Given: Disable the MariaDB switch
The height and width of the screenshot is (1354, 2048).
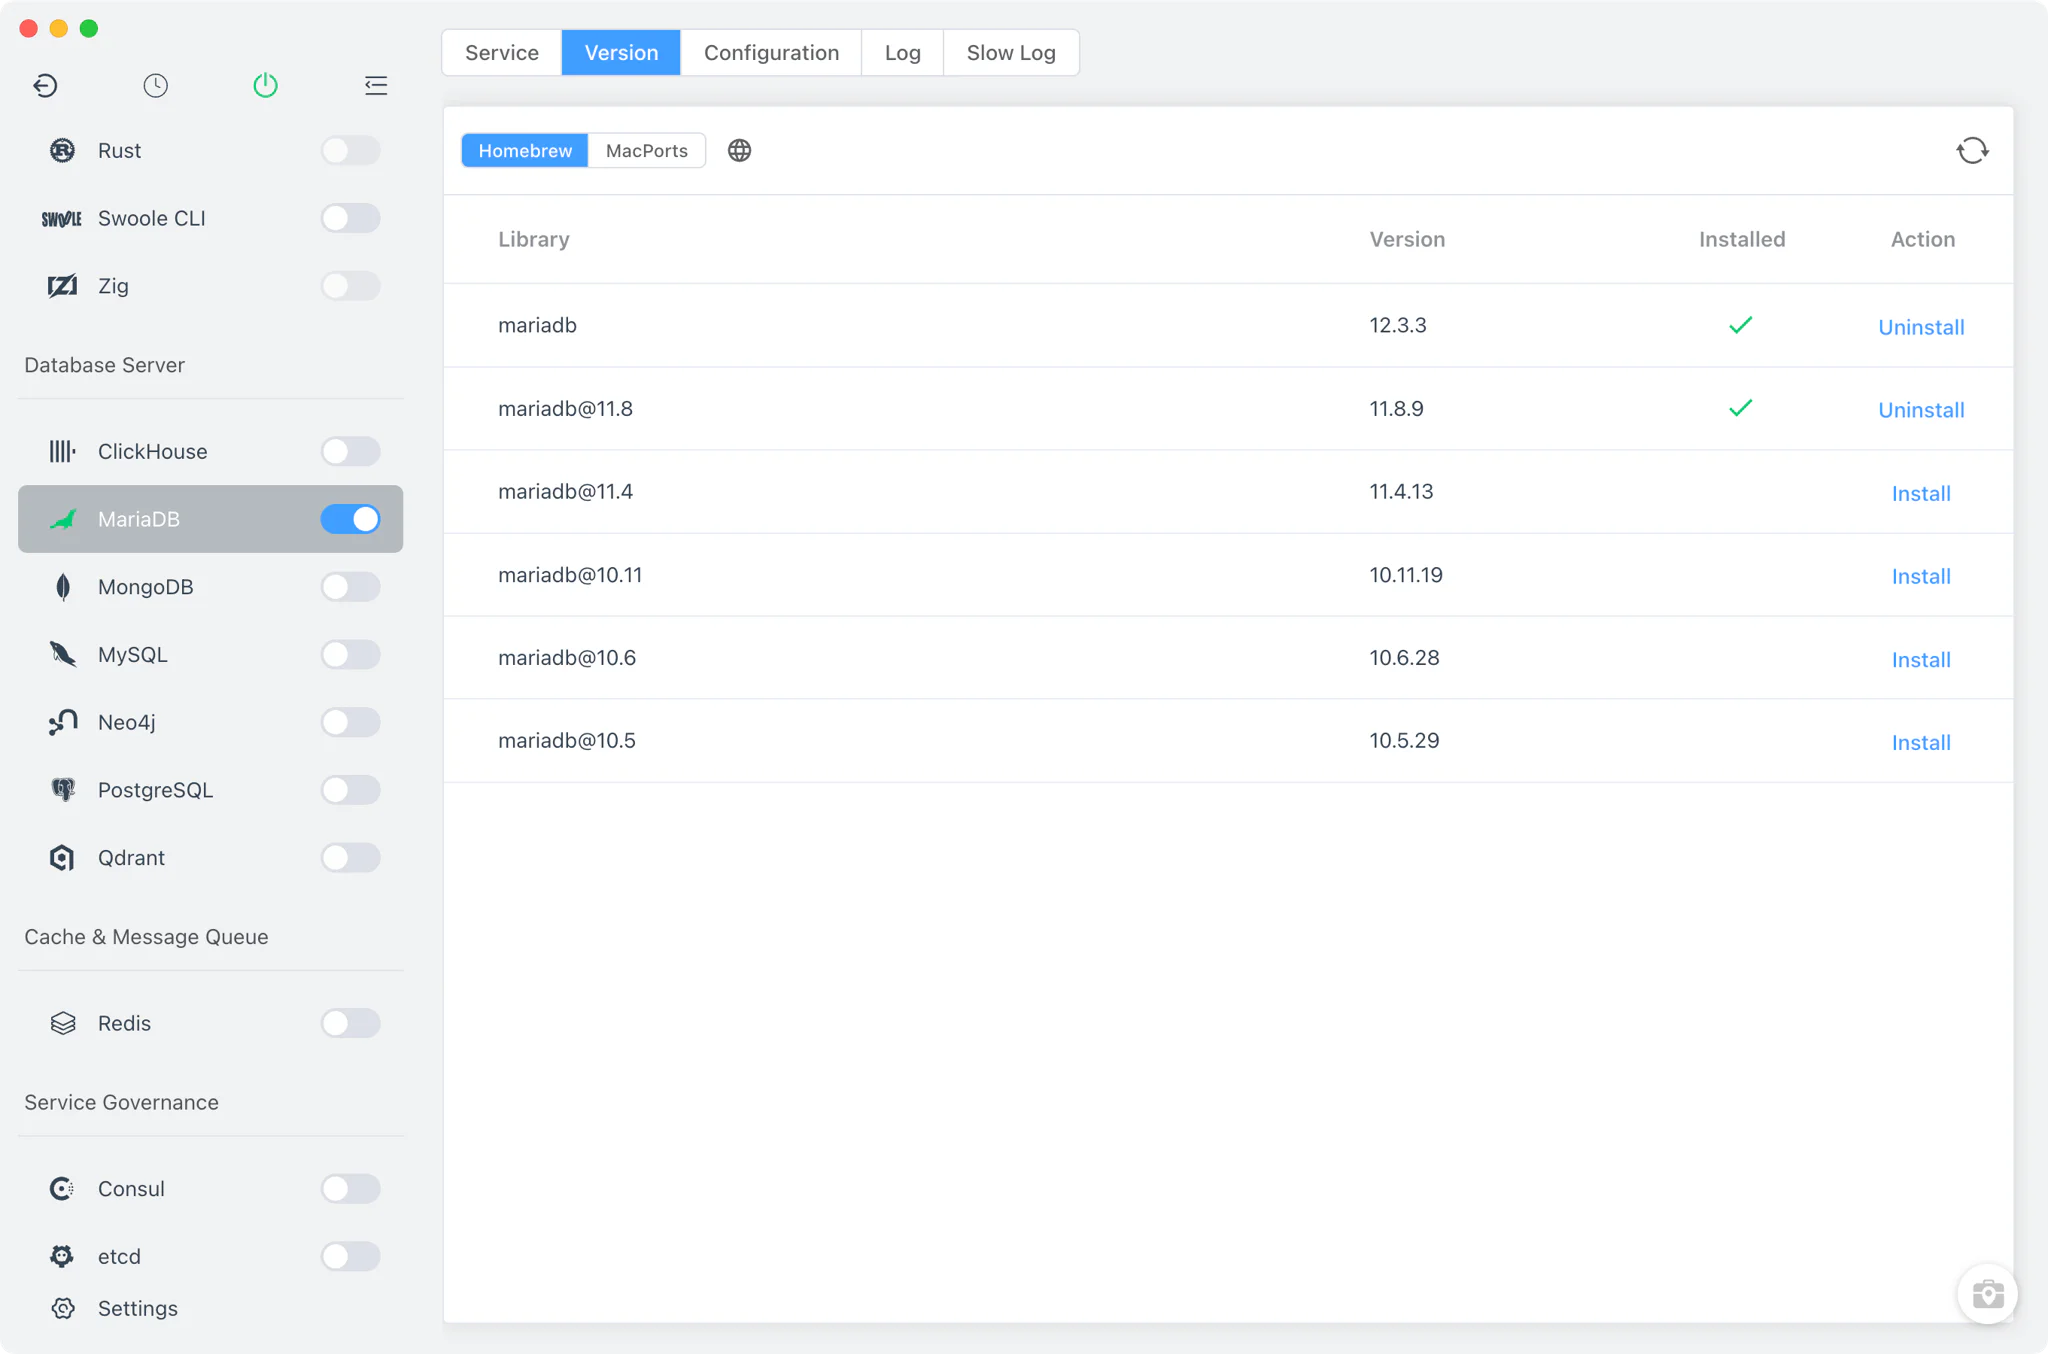Looking at the screenshot, I should (x=350, y=519).
